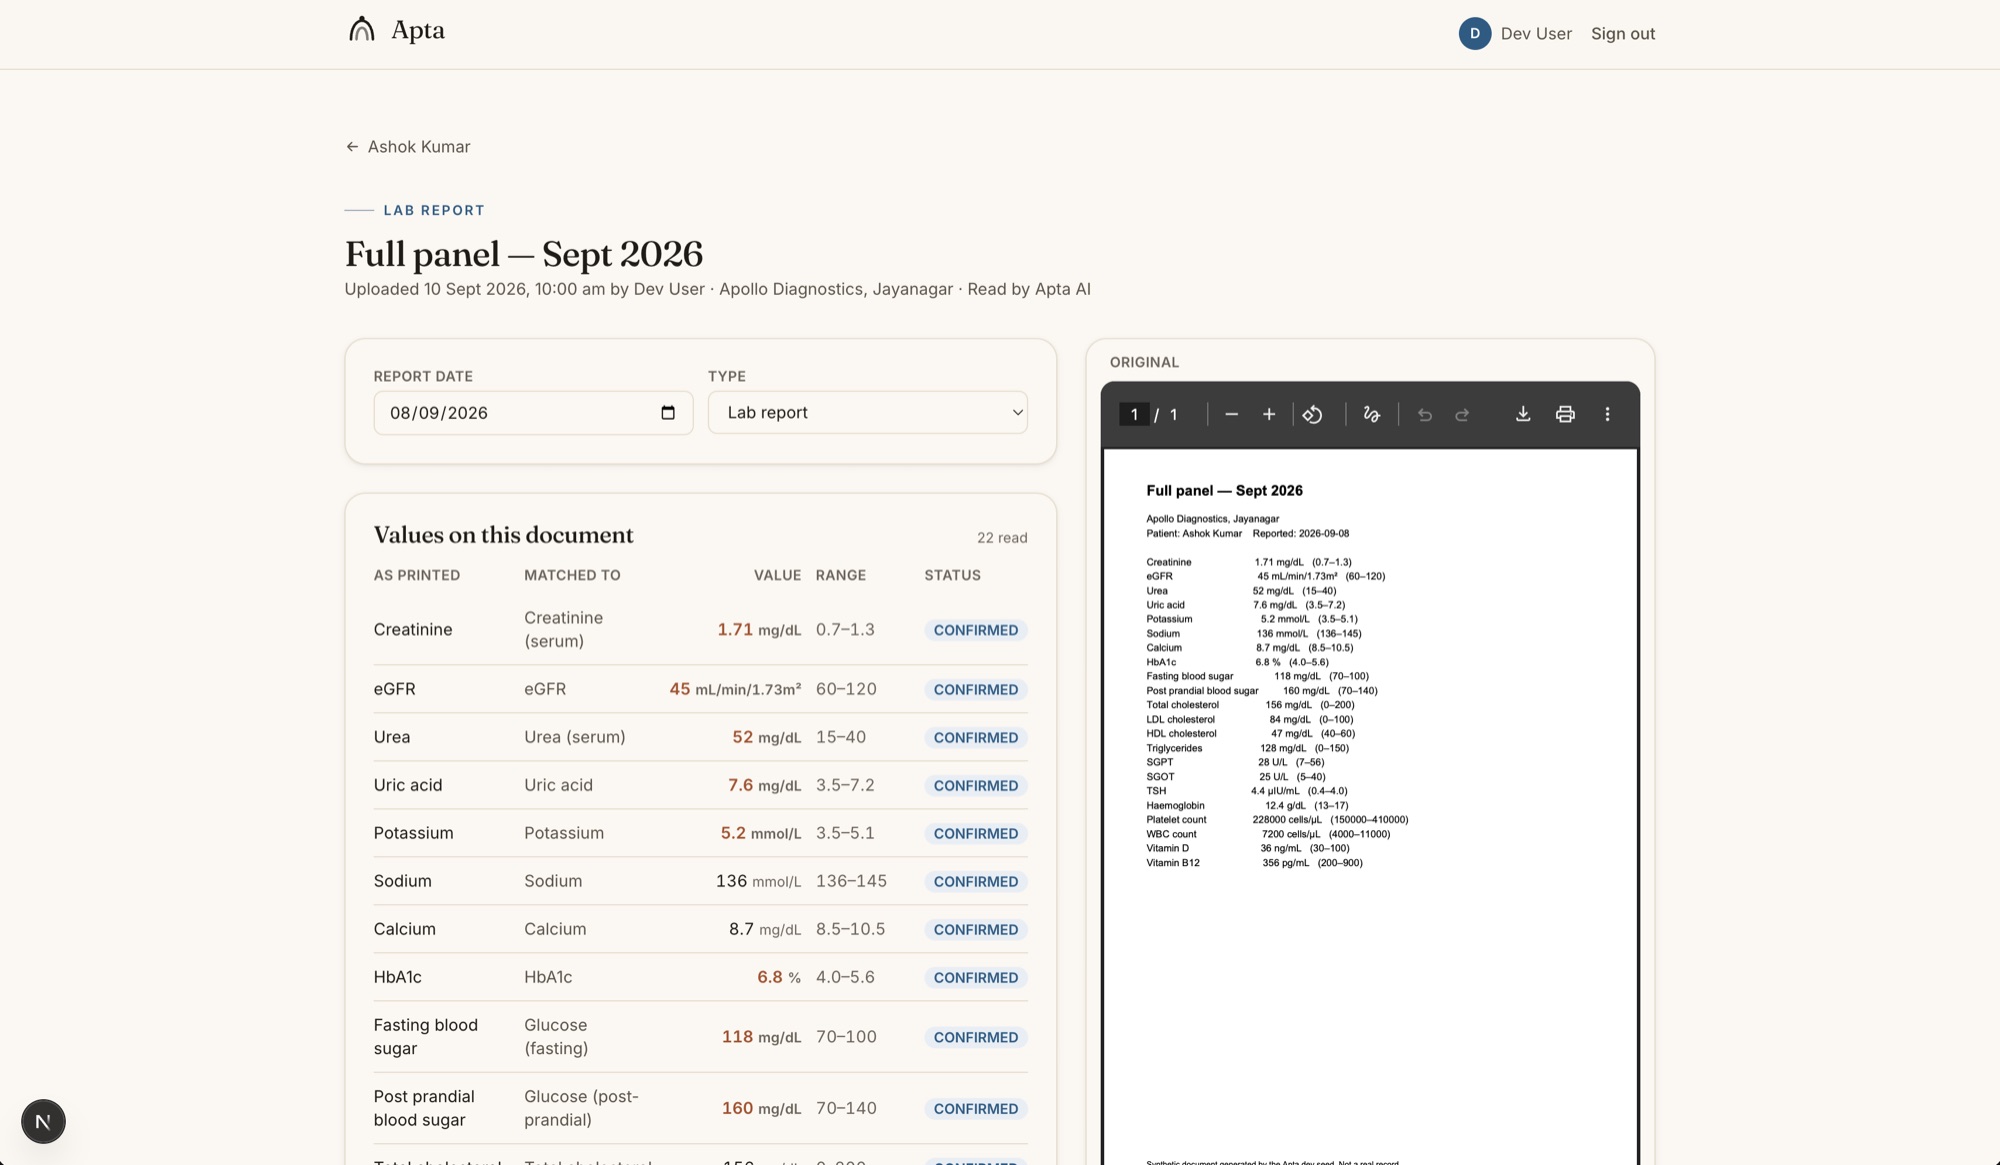
Task: Click the PDF page number box
Action: (1134, 414)
